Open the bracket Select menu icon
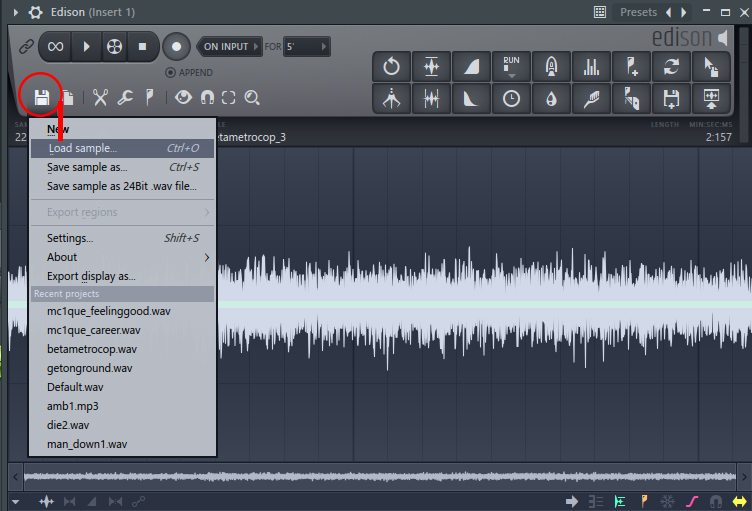Screen dimensions: 752x511 pyautogui.click(x=229, y=97)
